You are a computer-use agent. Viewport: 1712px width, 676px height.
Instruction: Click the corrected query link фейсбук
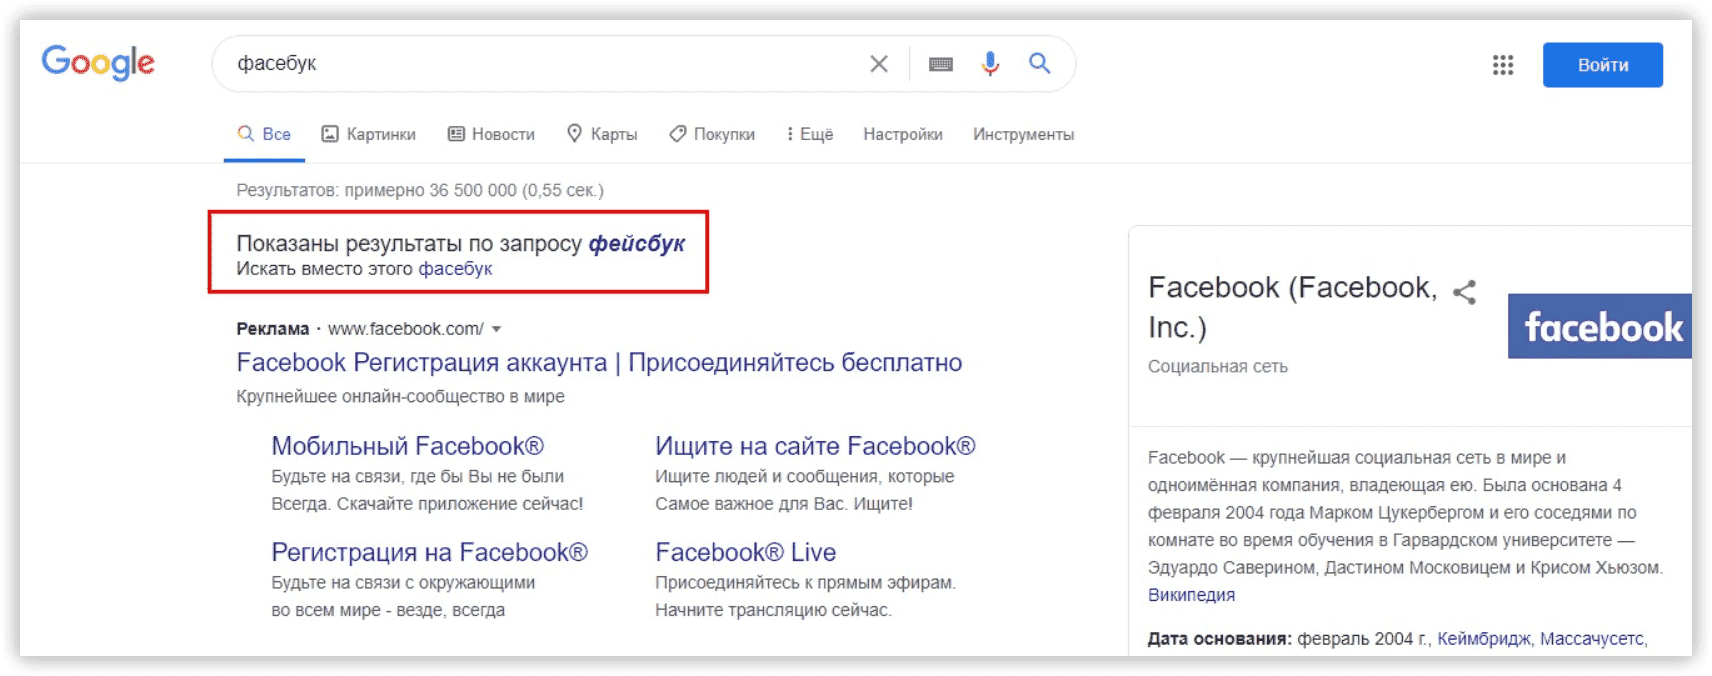tap(637, 244)
